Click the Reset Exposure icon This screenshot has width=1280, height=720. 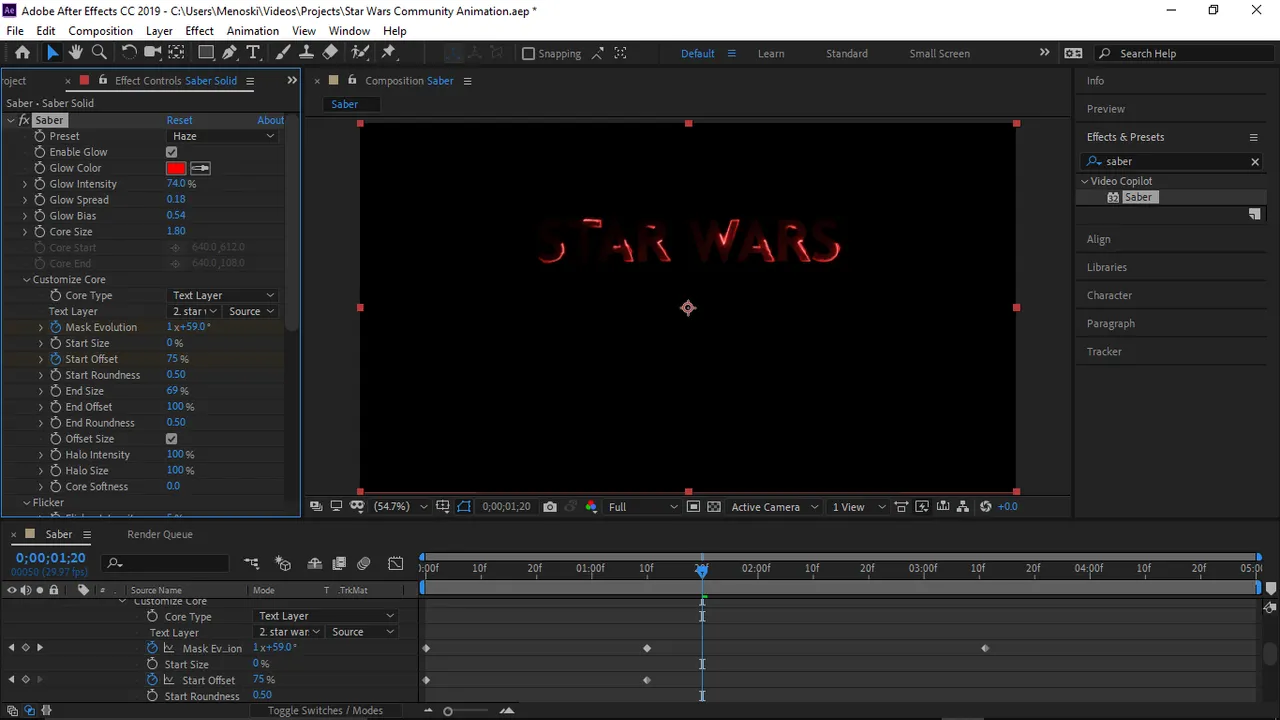(x=985, y=507)
